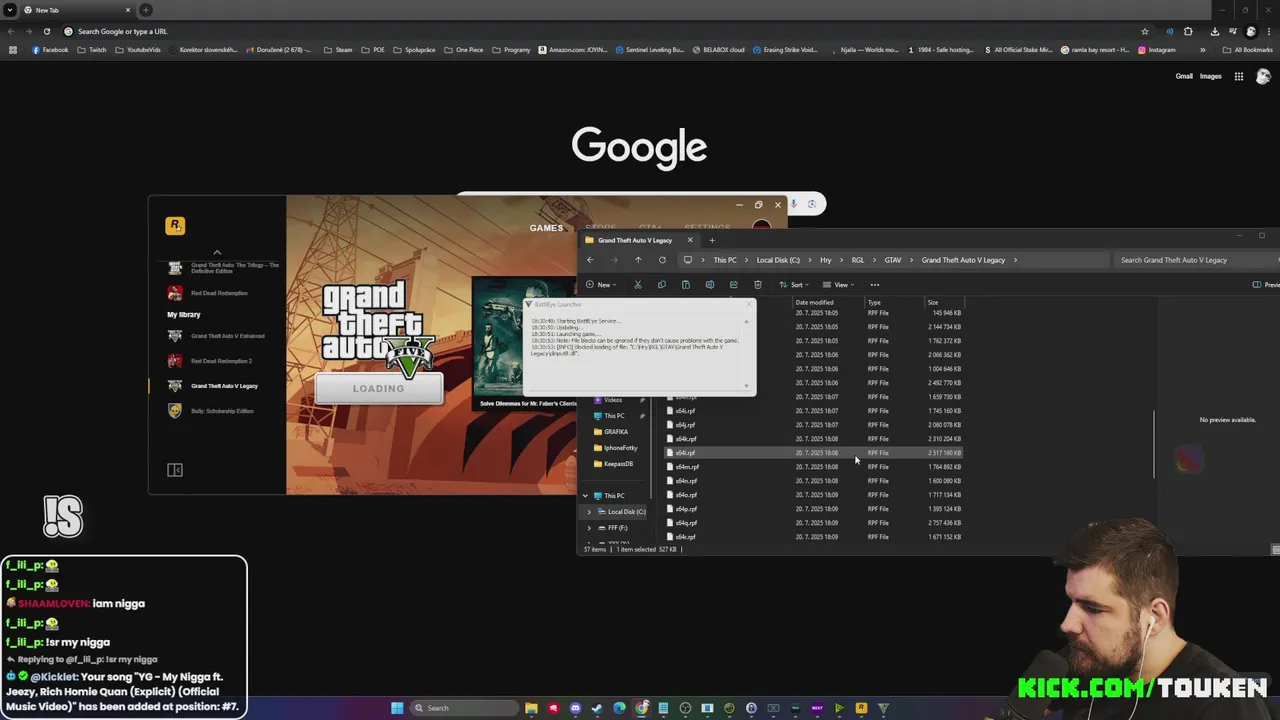Open the View dropdown in Explorer
The height and width of the screenshot is (720, 1280).
pos(839,285)
